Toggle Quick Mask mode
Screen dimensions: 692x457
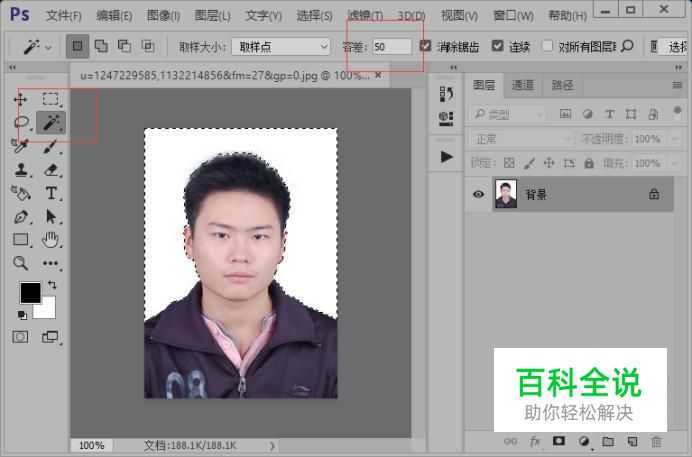[20, 337]
